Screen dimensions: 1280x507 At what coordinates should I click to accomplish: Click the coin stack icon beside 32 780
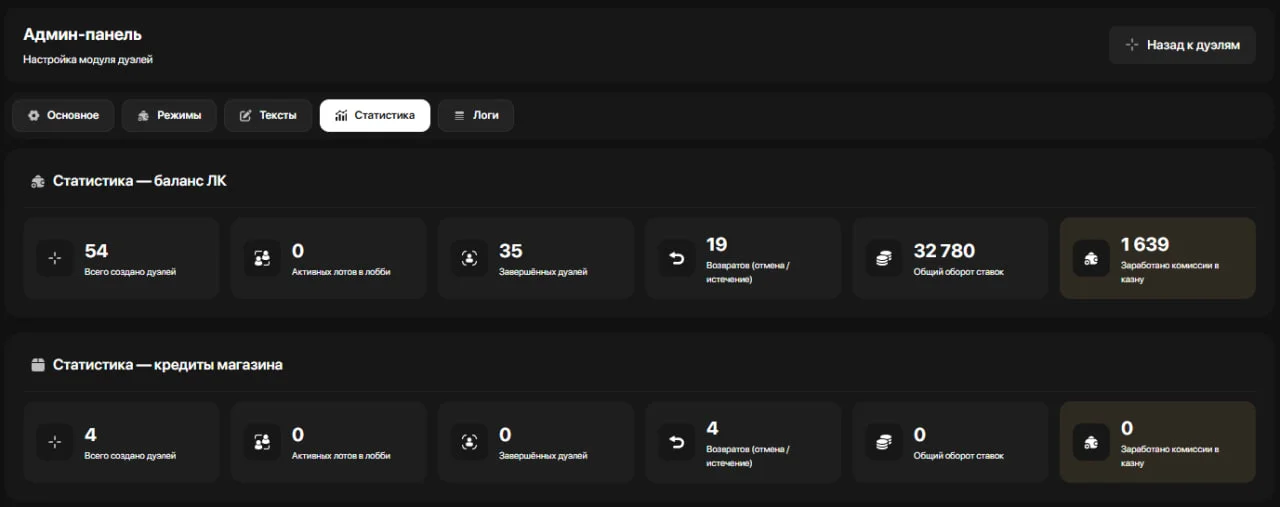[883, 258]
